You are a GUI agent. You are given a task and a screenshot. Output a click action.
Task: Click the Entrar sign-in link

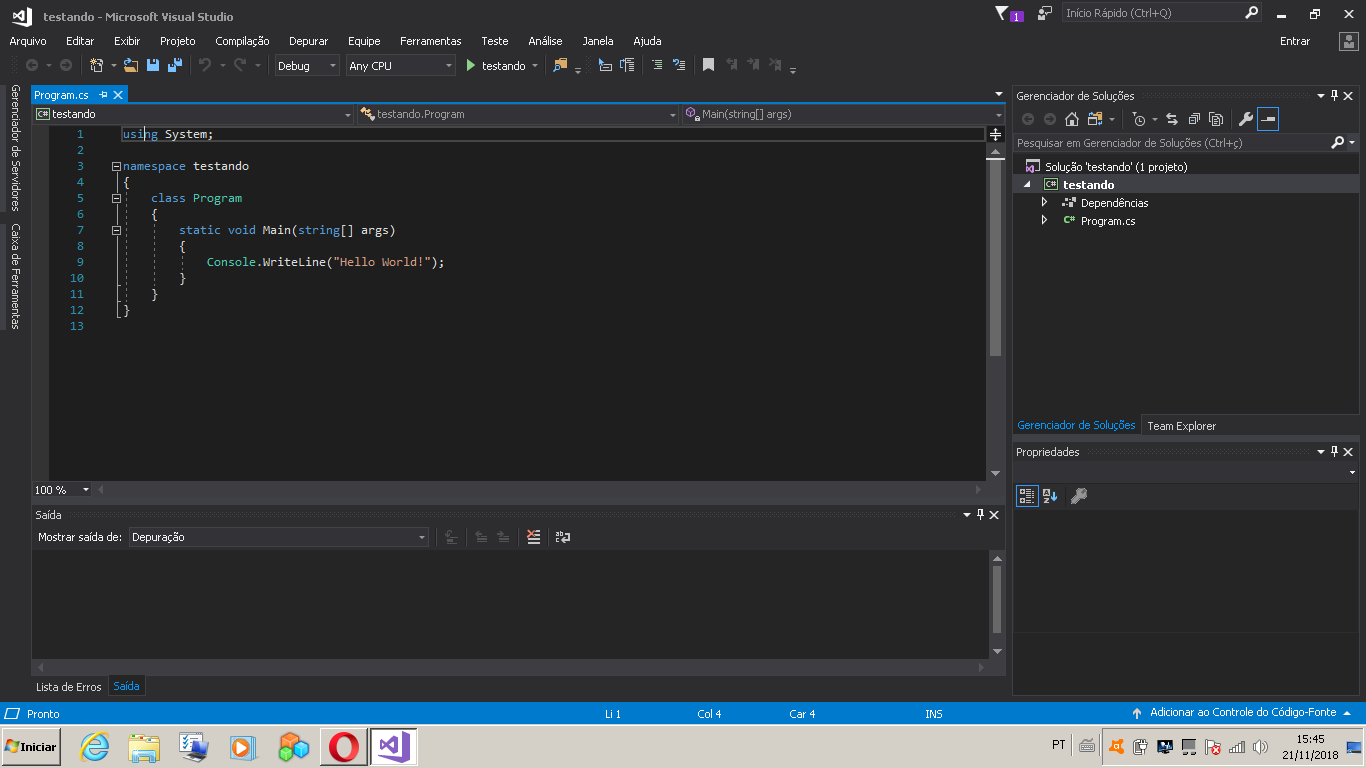[1295, 41]
